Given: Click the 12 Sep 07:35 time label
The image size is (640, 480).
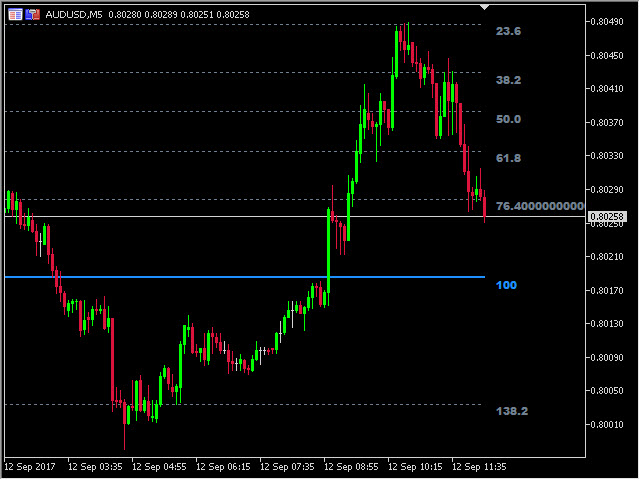Looking at the screenshot, I should point(287,467).
